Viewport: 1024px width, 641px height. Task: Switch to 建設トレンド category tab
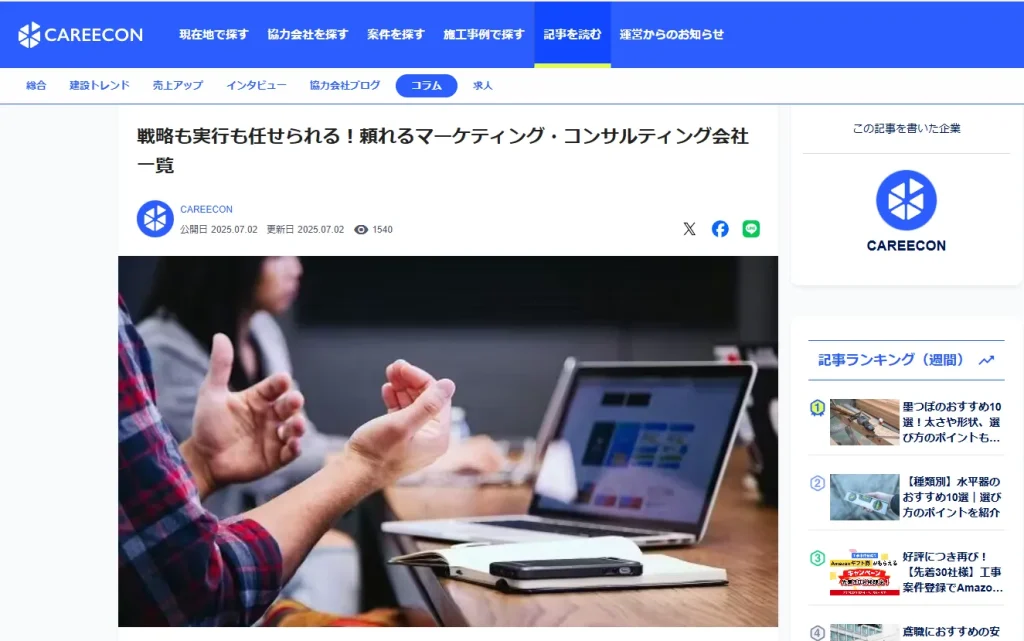[x=100, y=86]
